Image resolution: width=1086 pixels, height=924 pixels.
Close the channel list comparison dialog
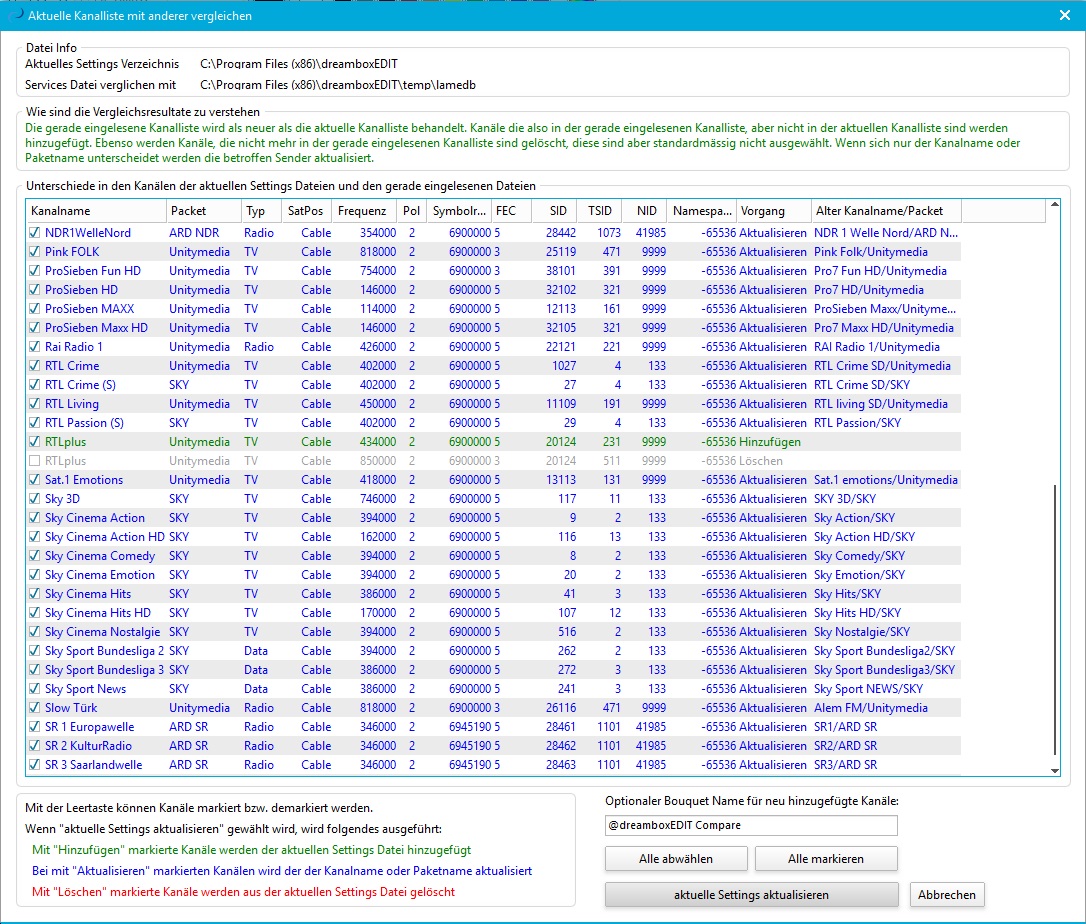pos(1065,15)
